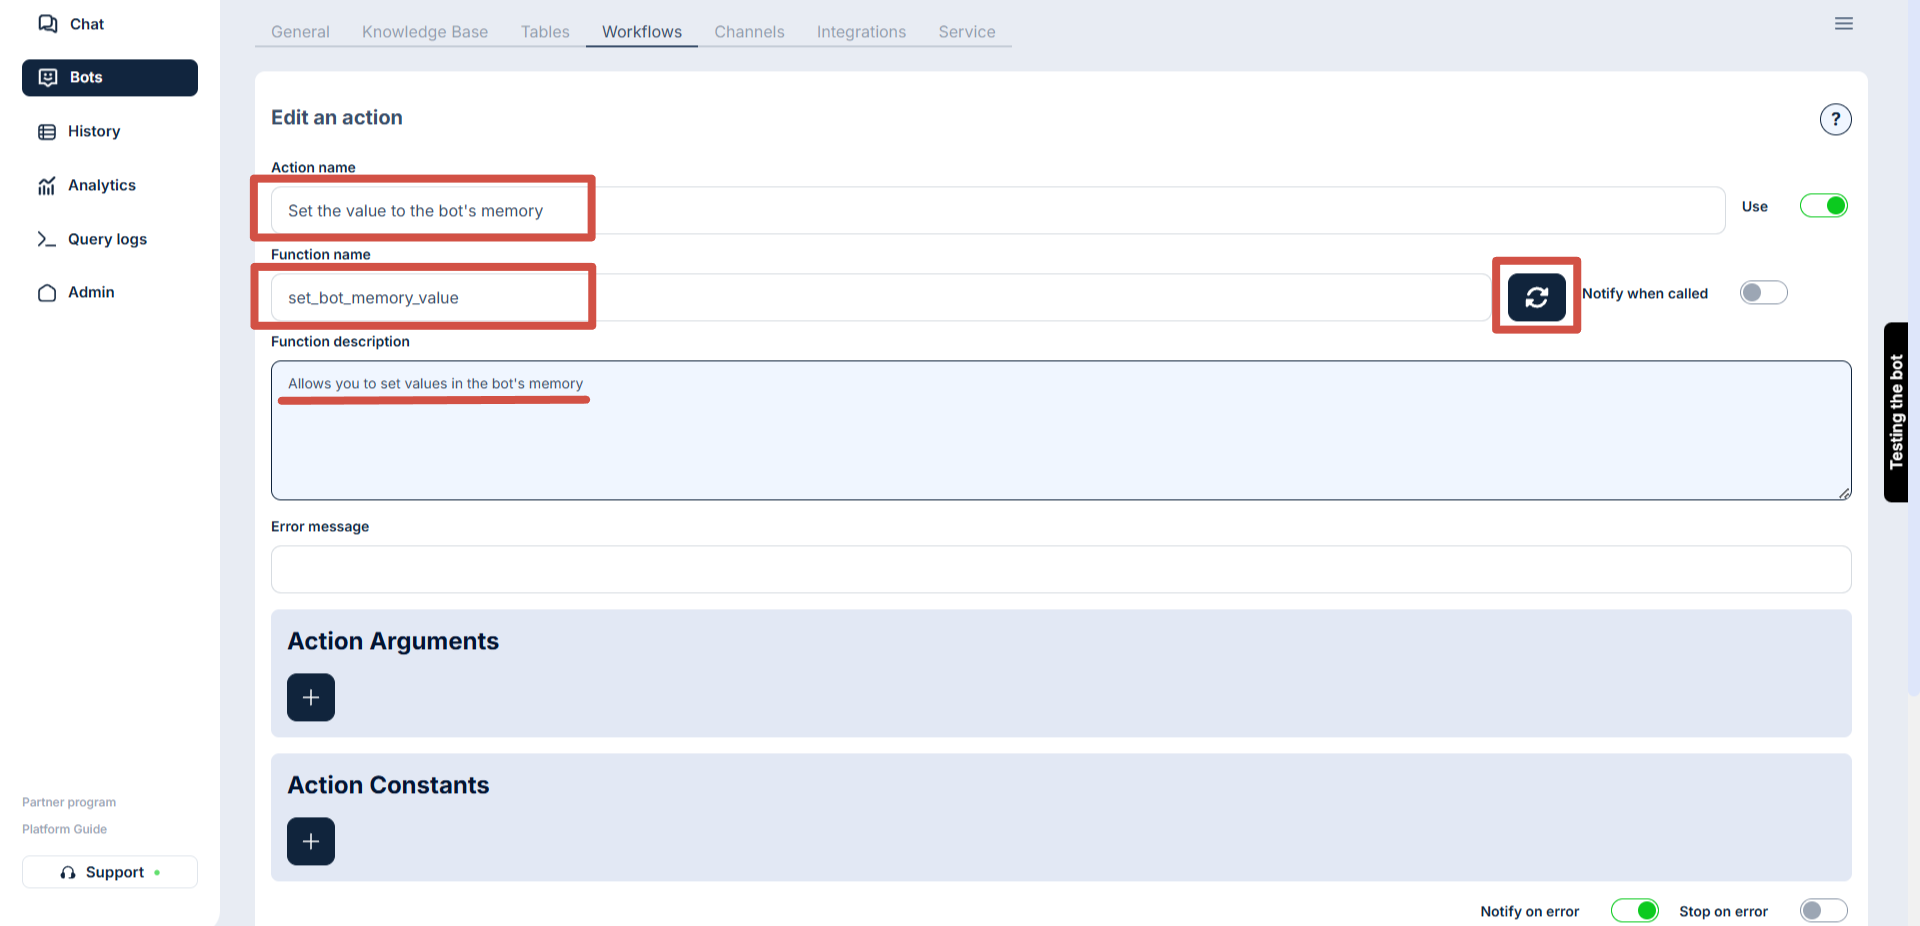Open the Partner program link

click(x=69, y=802)
